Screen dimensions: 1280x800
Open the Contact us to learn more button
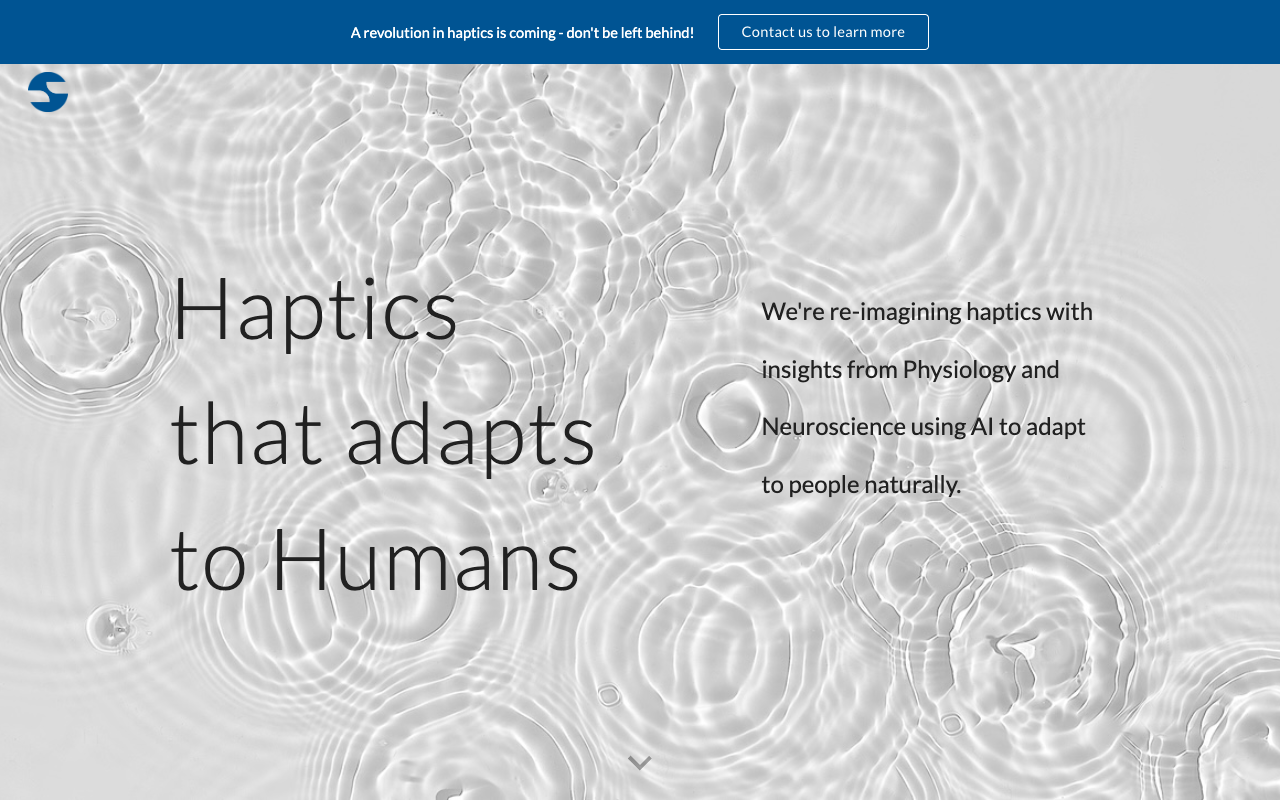tap(823, 32)
